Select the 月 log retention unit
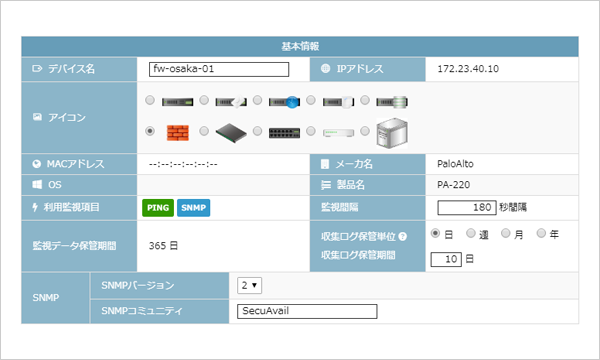 click(x=506, y=233)
